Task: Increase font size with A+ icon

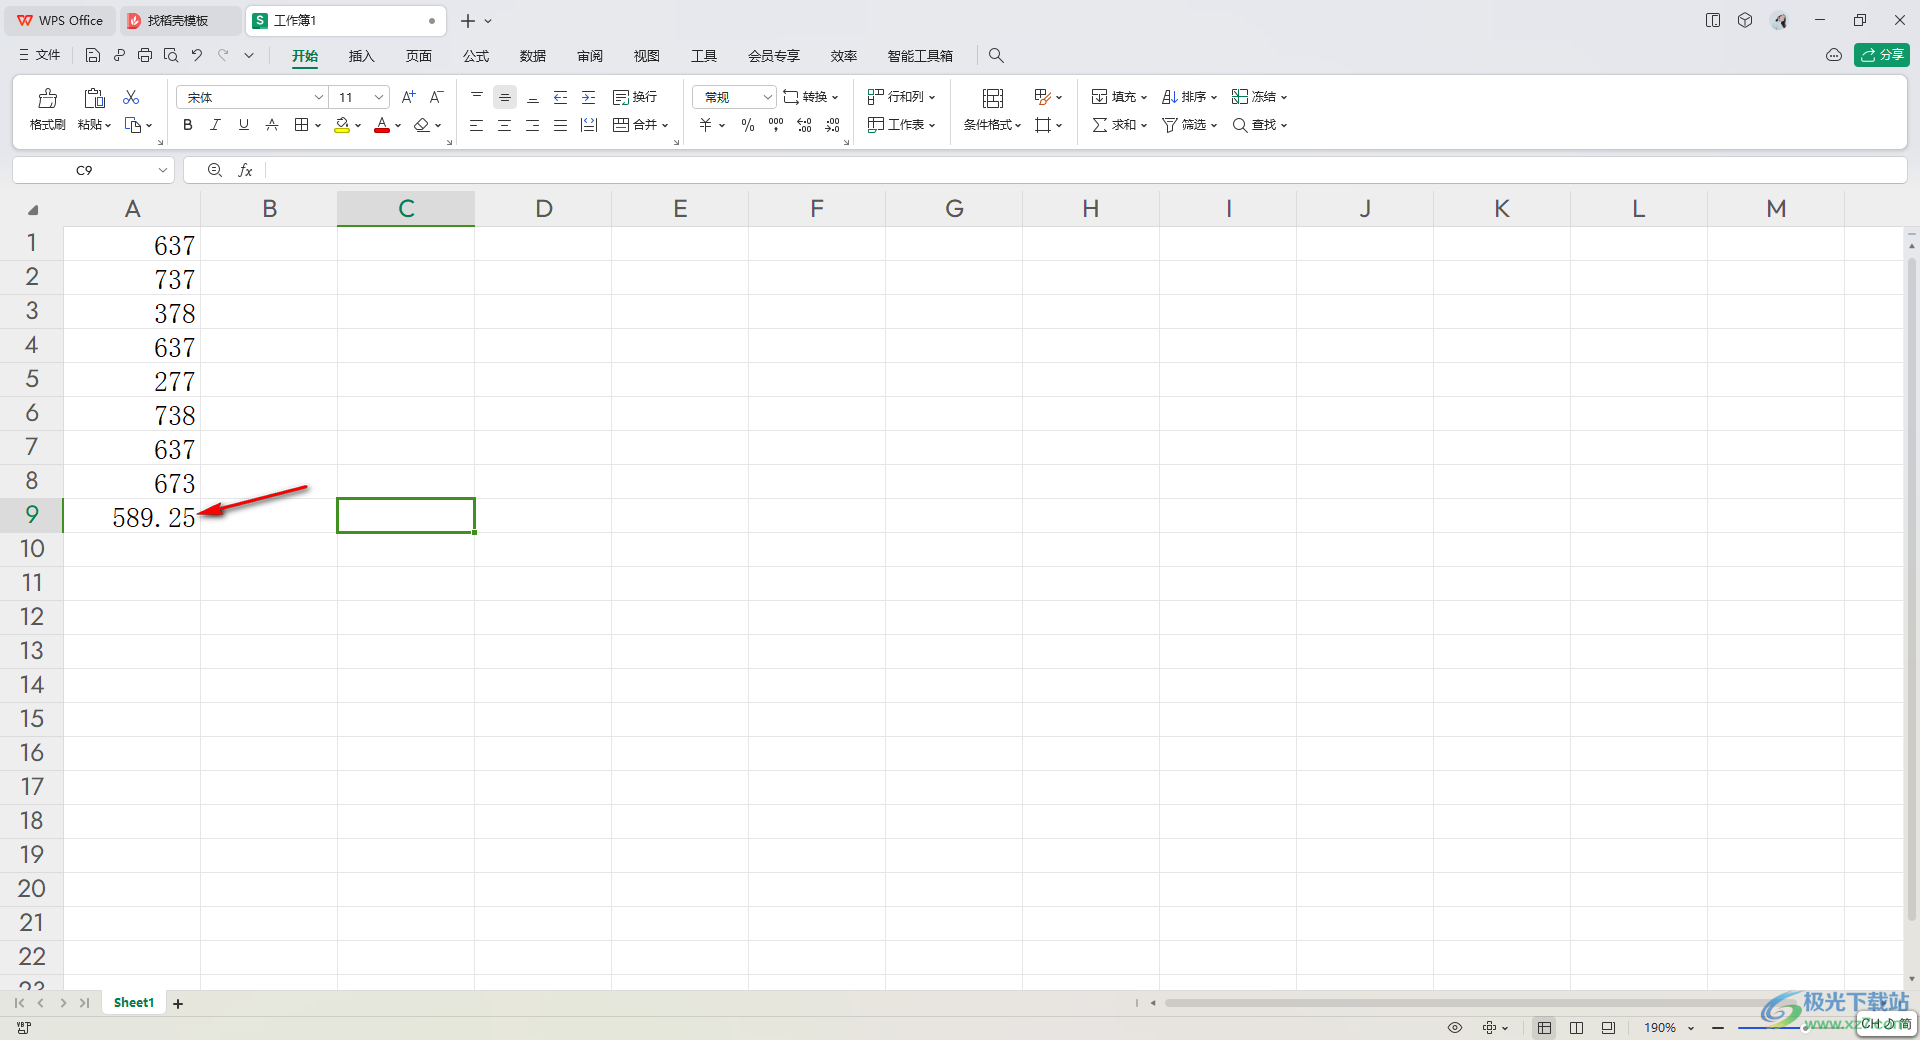Action: [408, 97]
